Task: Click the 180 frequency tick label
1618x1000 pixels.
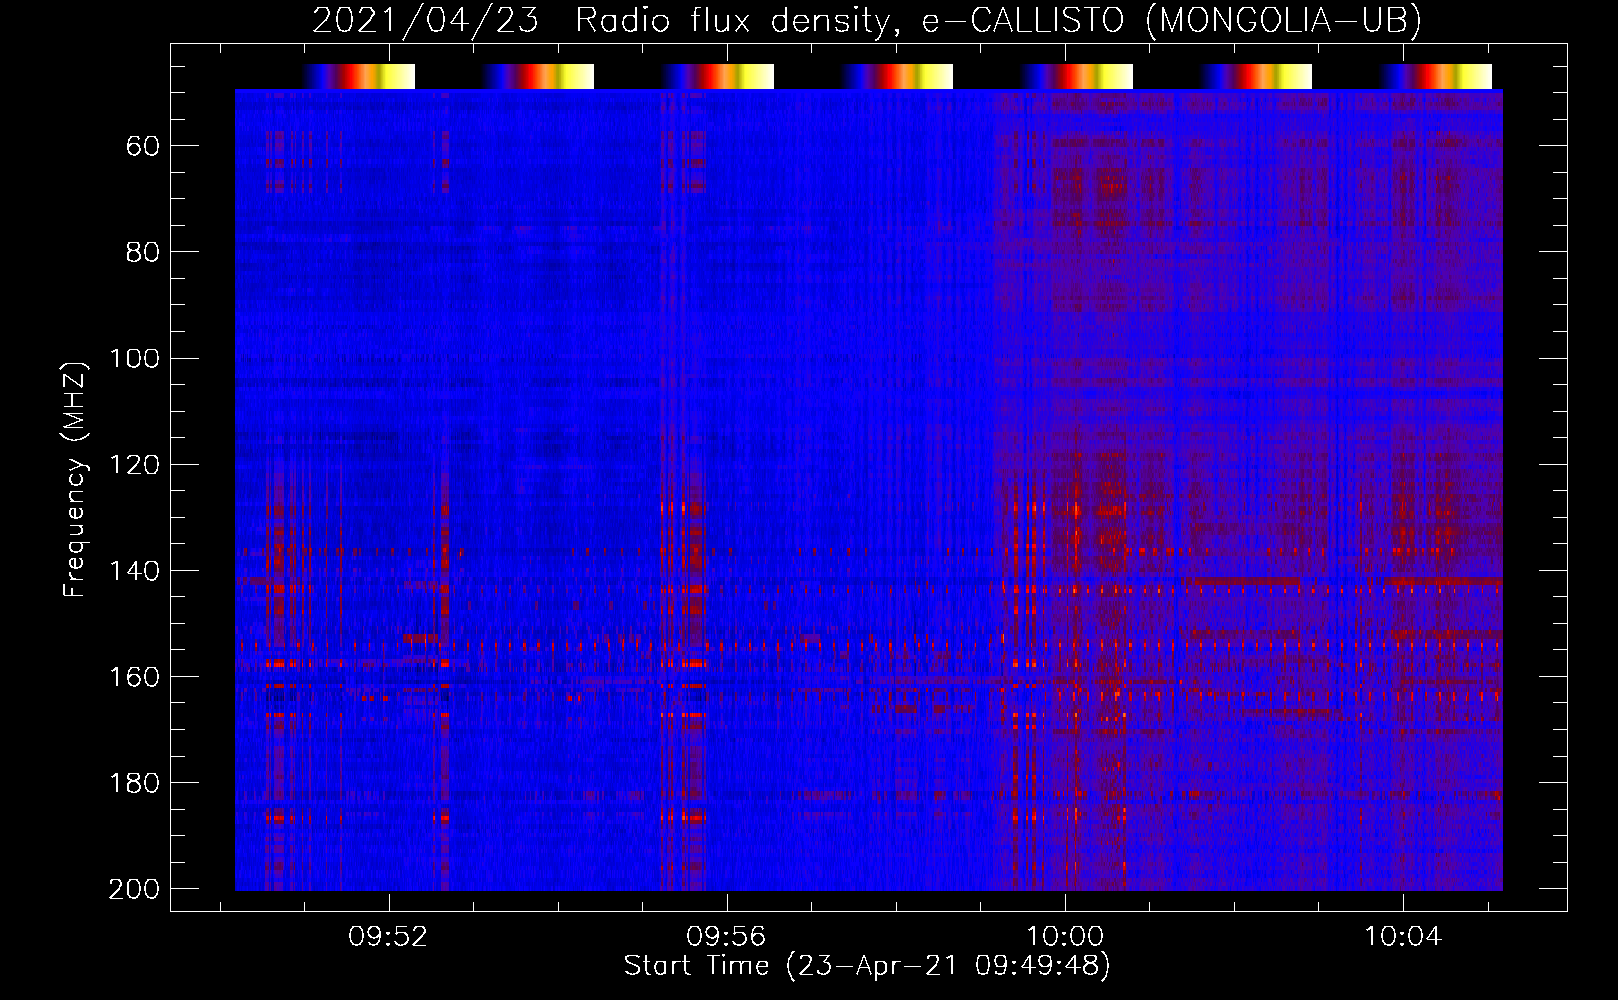Action: click(134, 782)
